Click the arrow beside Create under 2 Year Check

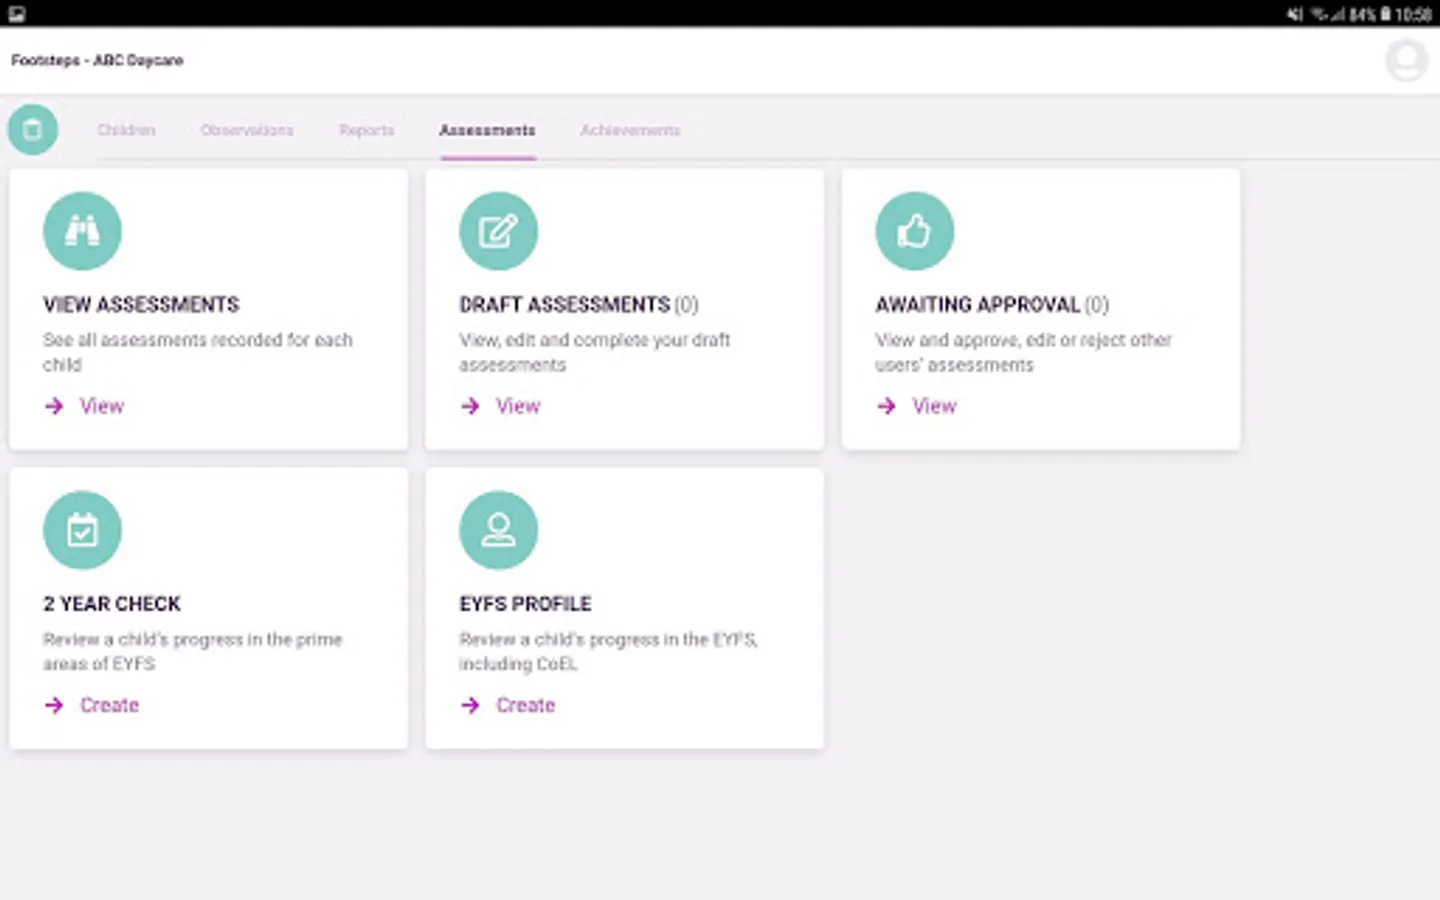pyautogui.click(x=54, y=705)
